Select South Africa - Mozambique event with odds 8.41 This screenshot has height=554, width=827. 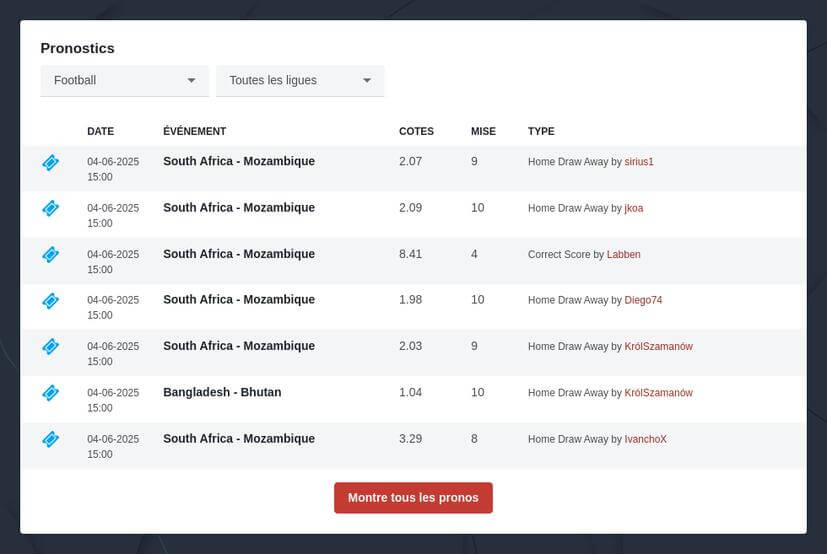pyautogui.click(x=239, y=254)
